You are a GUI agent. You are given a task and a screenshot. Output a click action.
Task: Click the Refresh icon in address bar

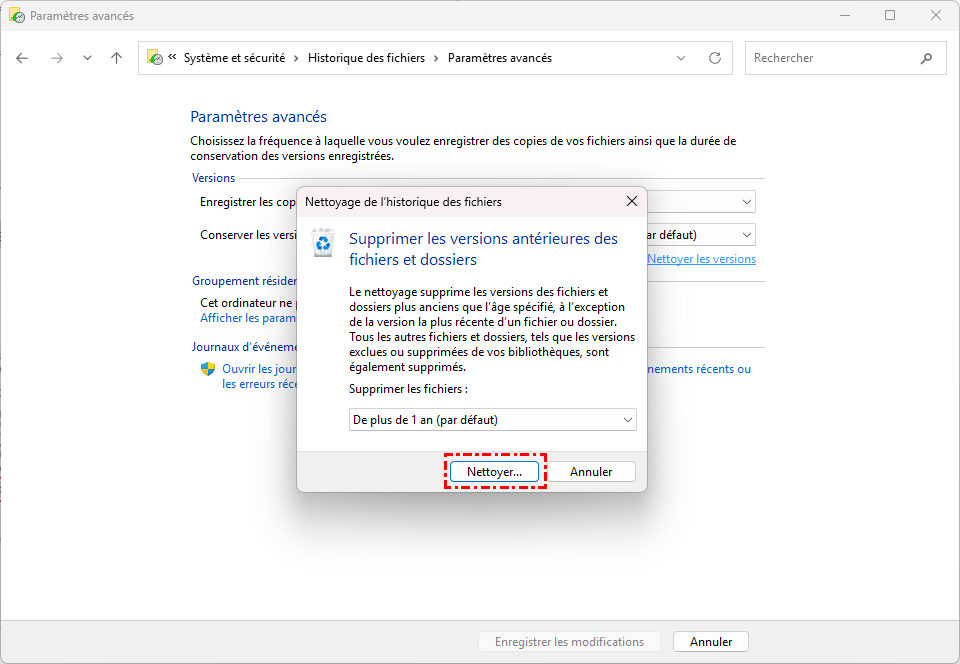coord(714,58)
